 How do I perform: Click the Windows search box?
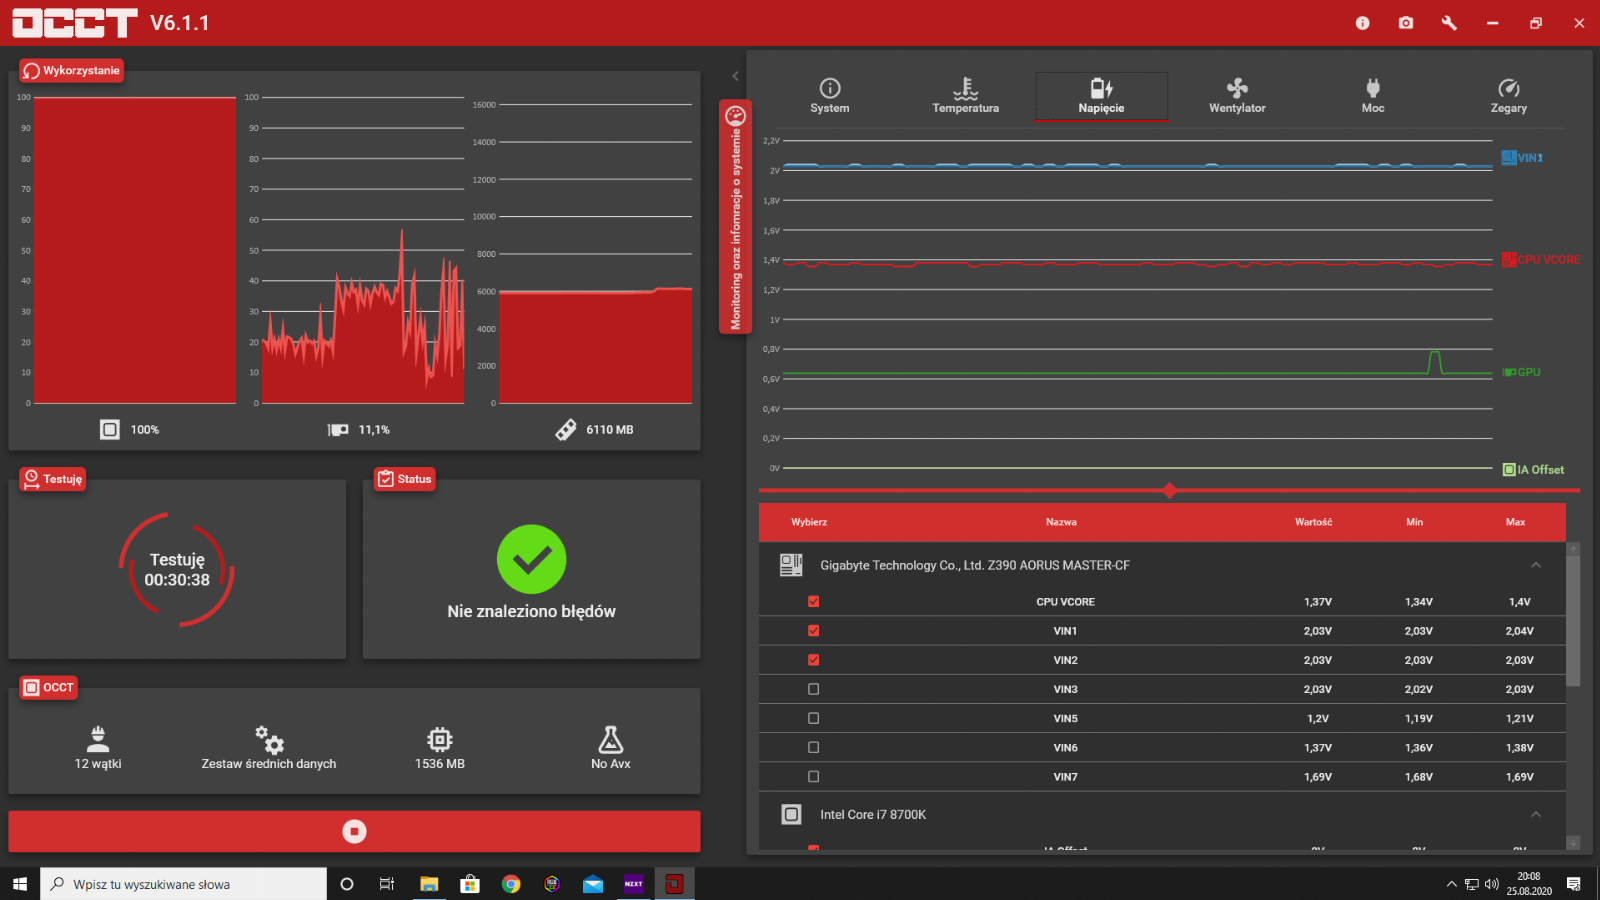(184, 884)
